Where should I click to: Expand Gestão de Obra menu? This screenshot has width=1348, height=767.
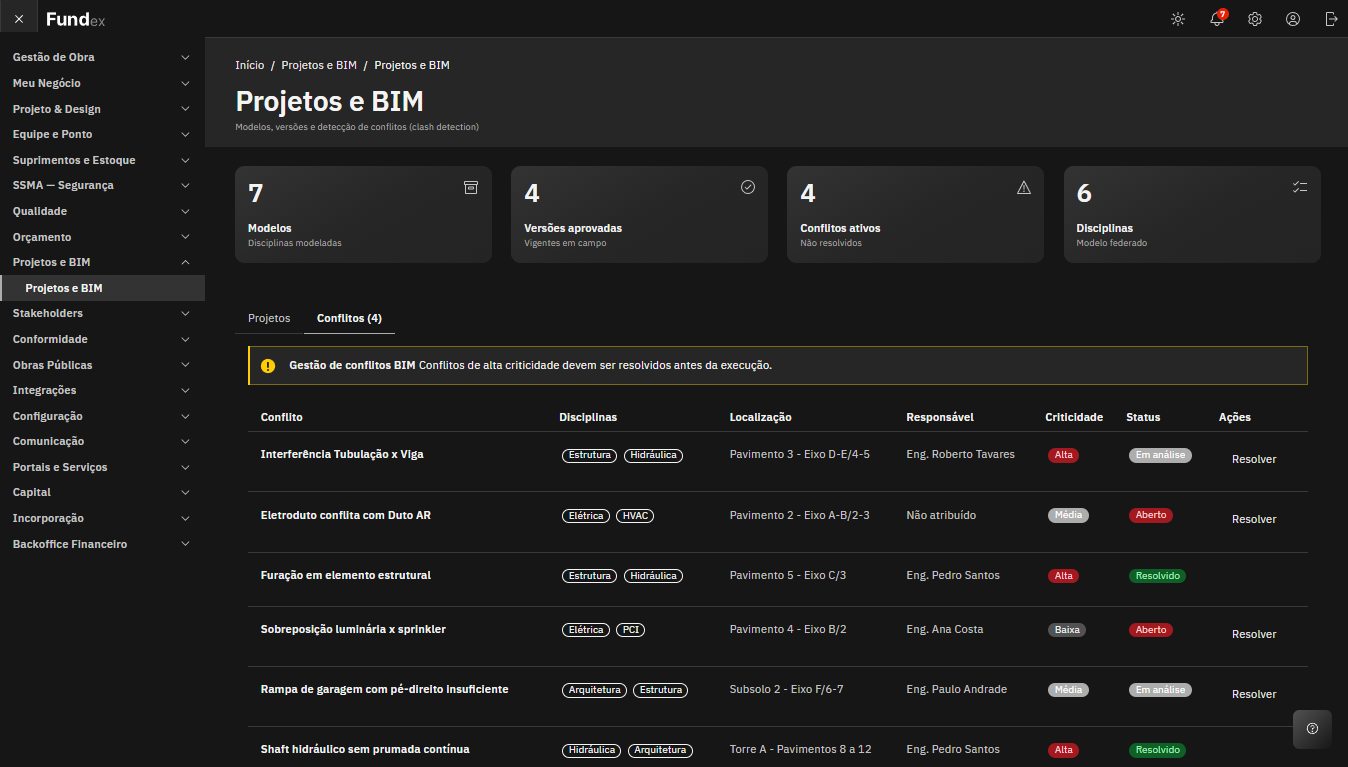coord(102,57)
